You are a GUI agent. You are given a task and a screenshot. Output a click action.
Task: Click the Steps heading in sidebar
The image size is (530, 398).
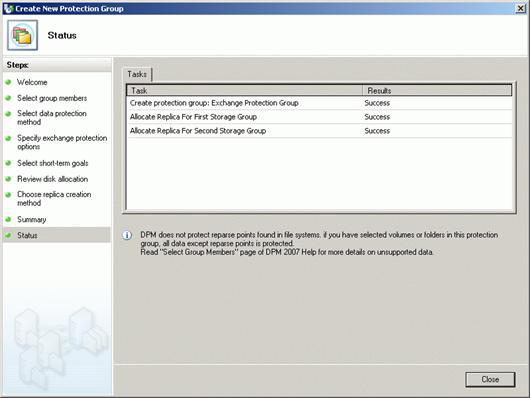coord(18,65)
